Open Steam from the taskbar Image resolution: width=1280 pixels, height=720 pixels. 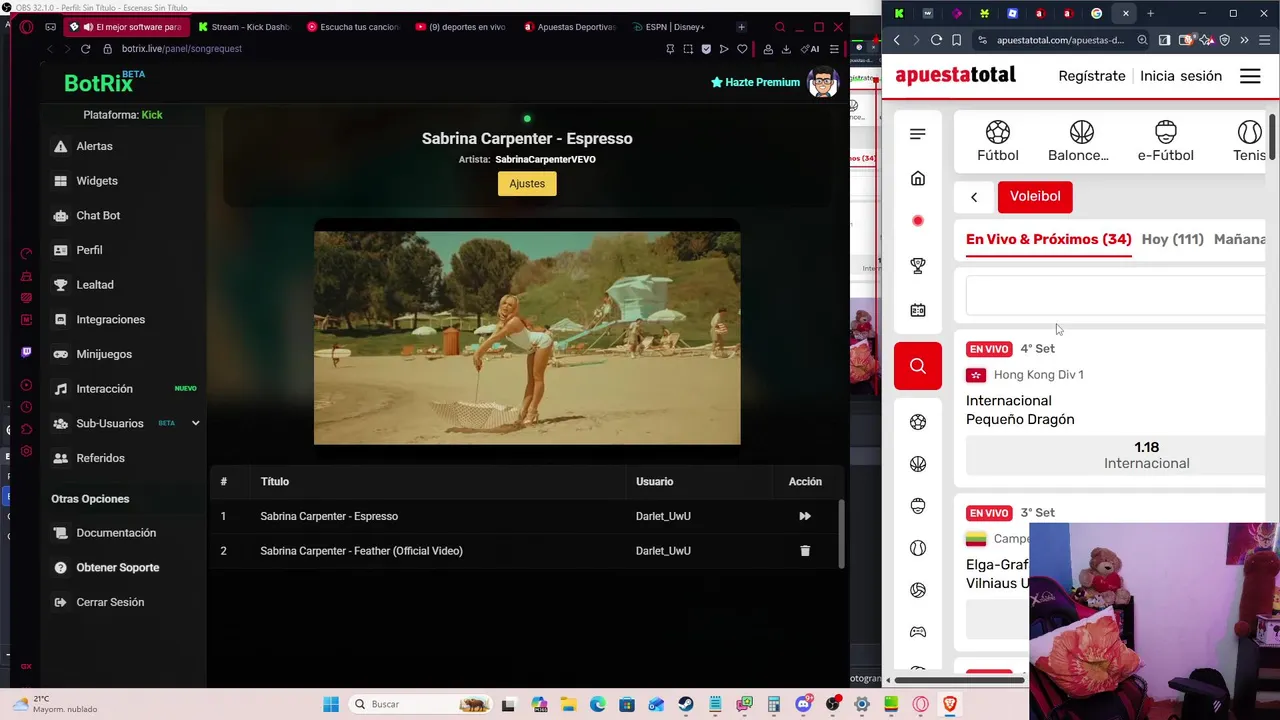(x=686, y=704)
